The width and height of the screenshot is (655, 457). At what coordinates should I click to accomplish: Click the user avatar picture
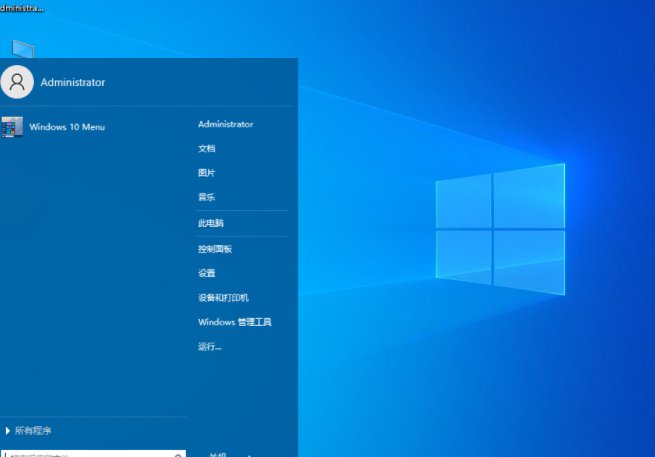tap(17, 82)
